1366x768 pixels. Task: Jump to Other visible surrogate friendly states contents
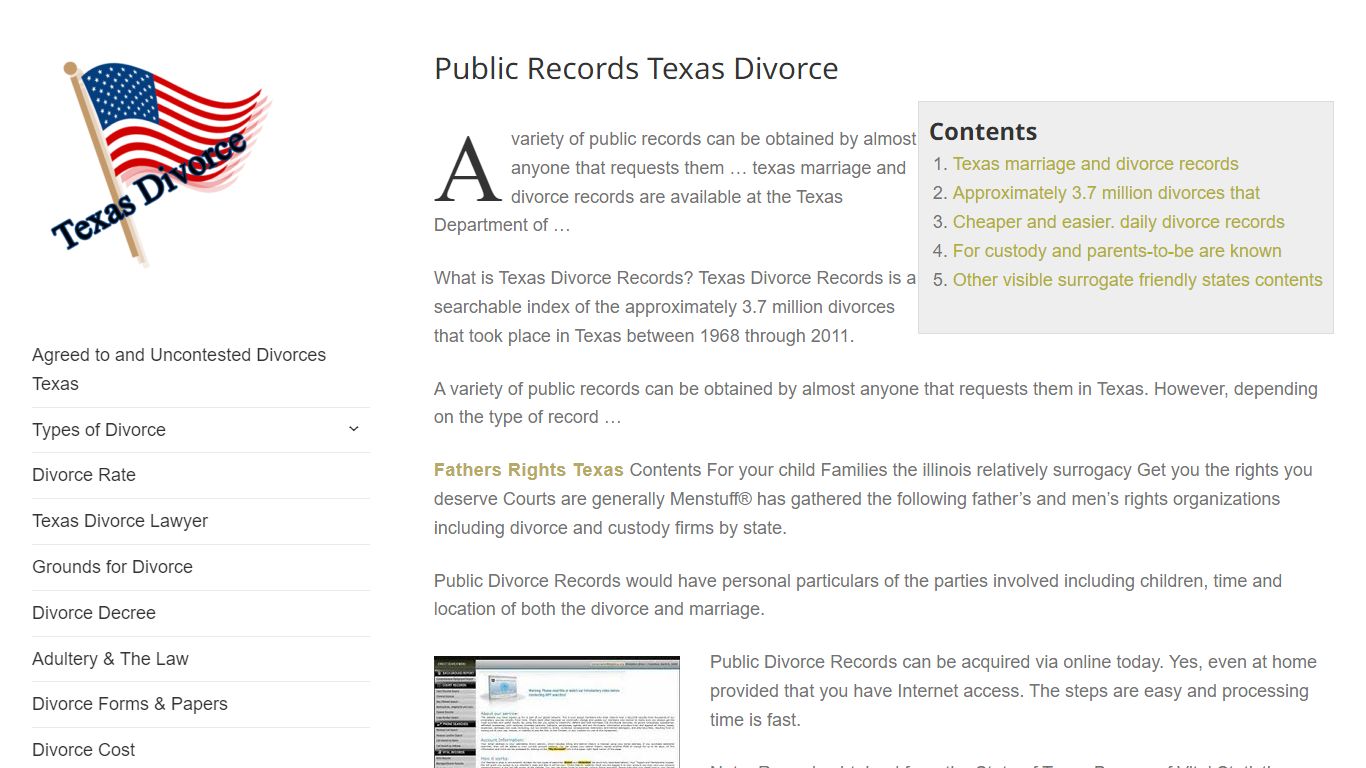pyautogui.click(x=1137, y=280)
